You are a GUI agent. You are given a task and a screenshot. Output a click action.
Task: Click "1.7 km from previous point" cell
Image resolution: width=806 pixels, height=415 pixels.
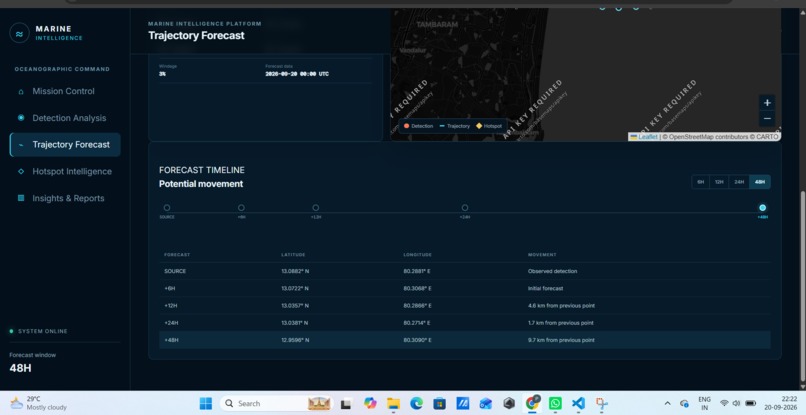pos(560,323)
